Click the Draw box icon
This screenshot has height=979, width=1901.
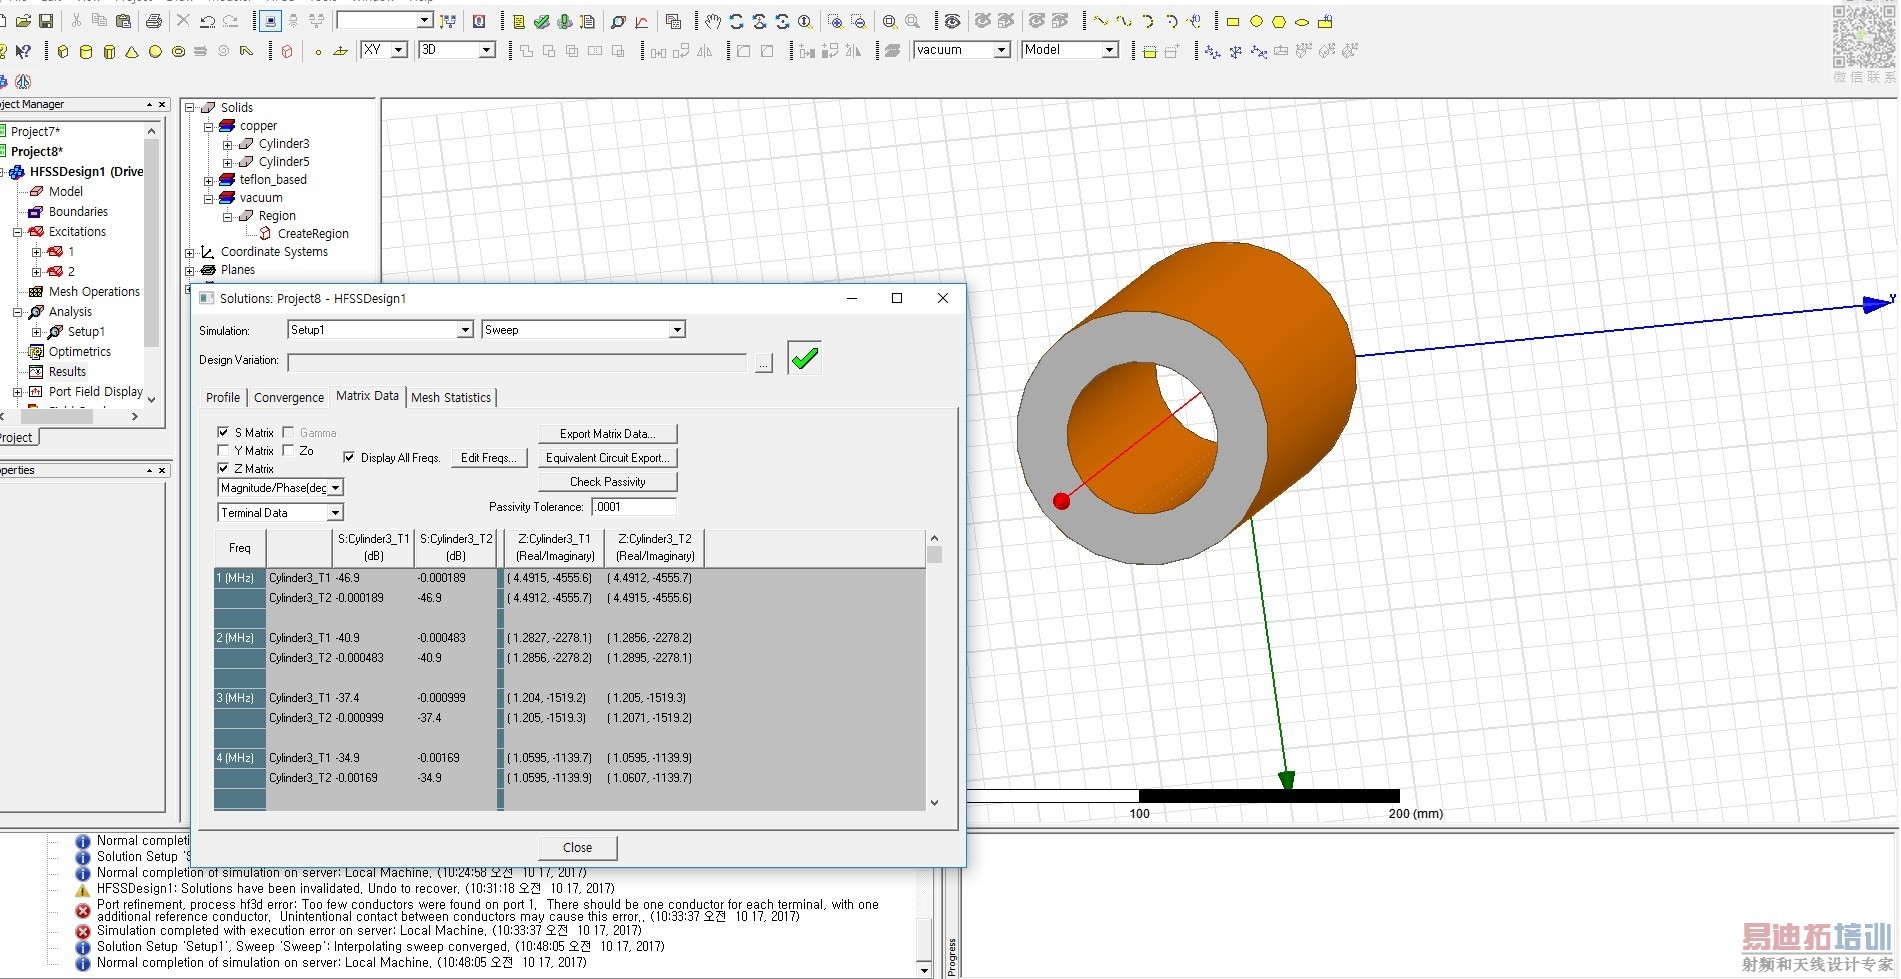tap(62, 51)
